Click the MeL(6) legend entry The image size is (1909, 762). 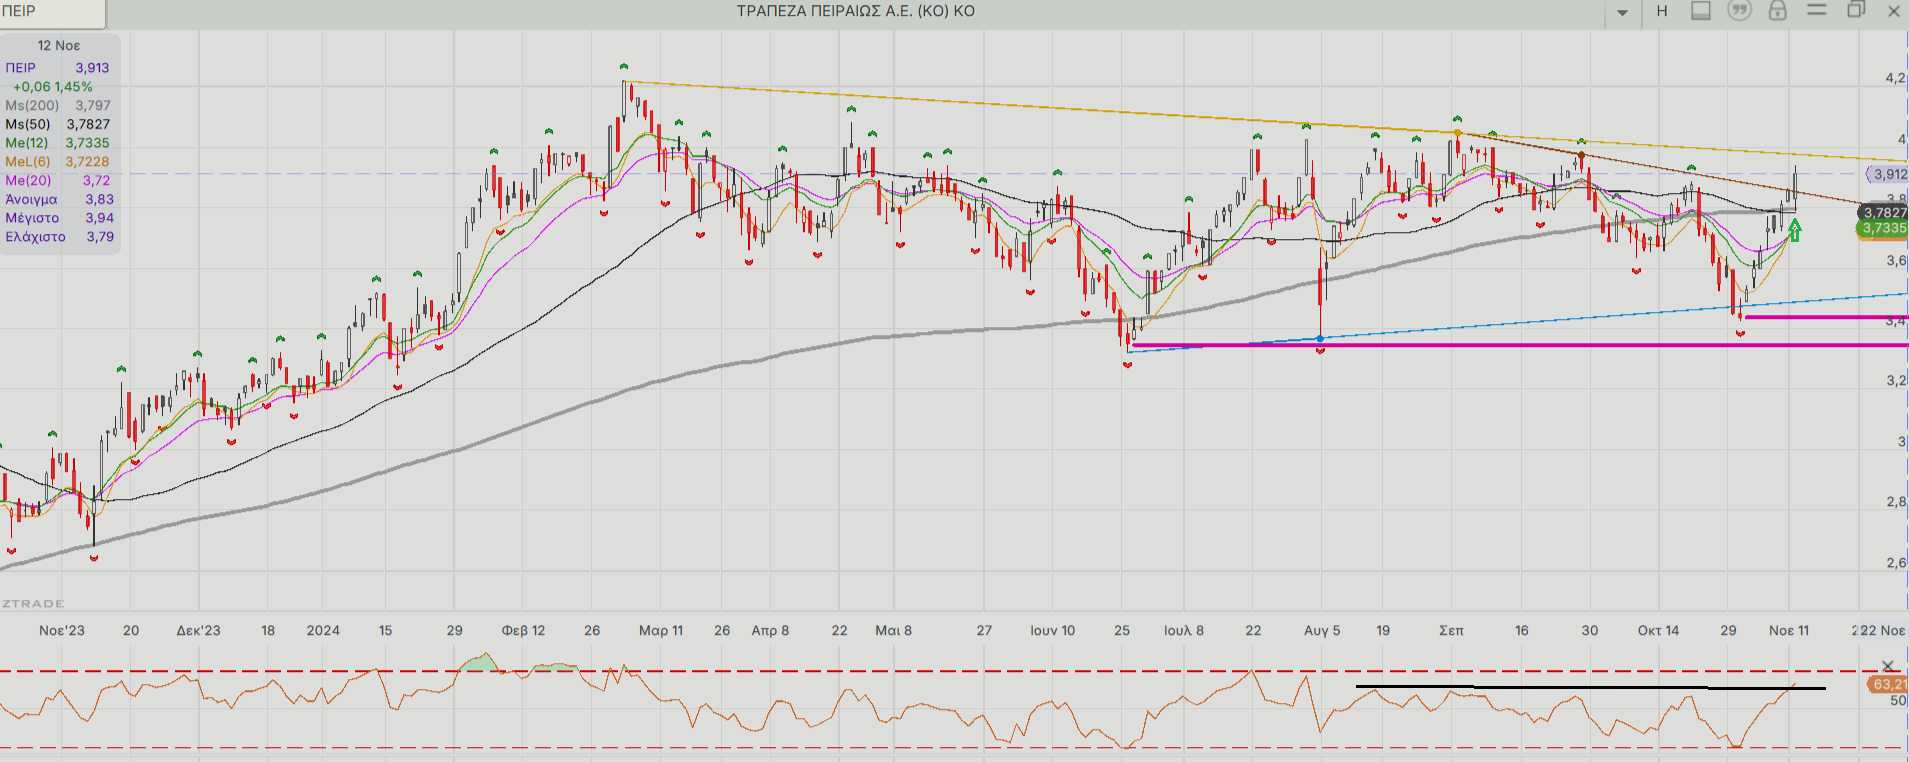pos(58,161)
